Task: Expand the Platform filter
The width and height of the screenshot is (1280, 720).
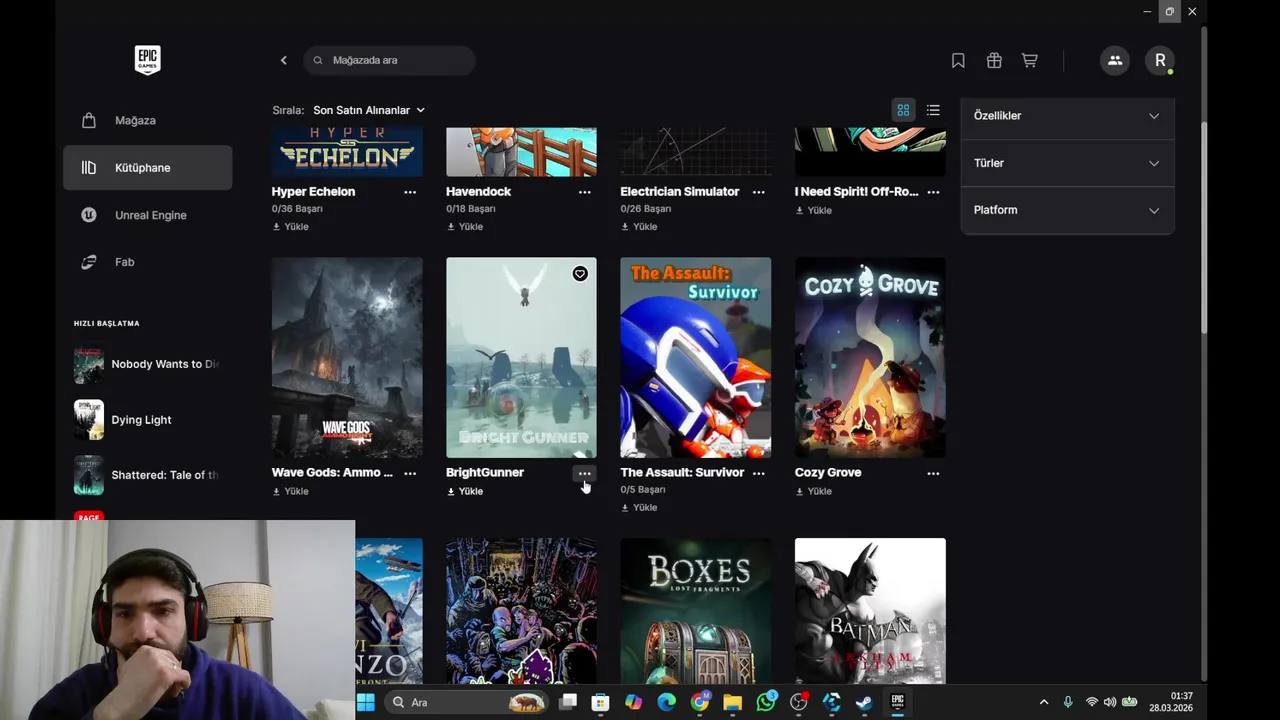Action: (1067, 210)
